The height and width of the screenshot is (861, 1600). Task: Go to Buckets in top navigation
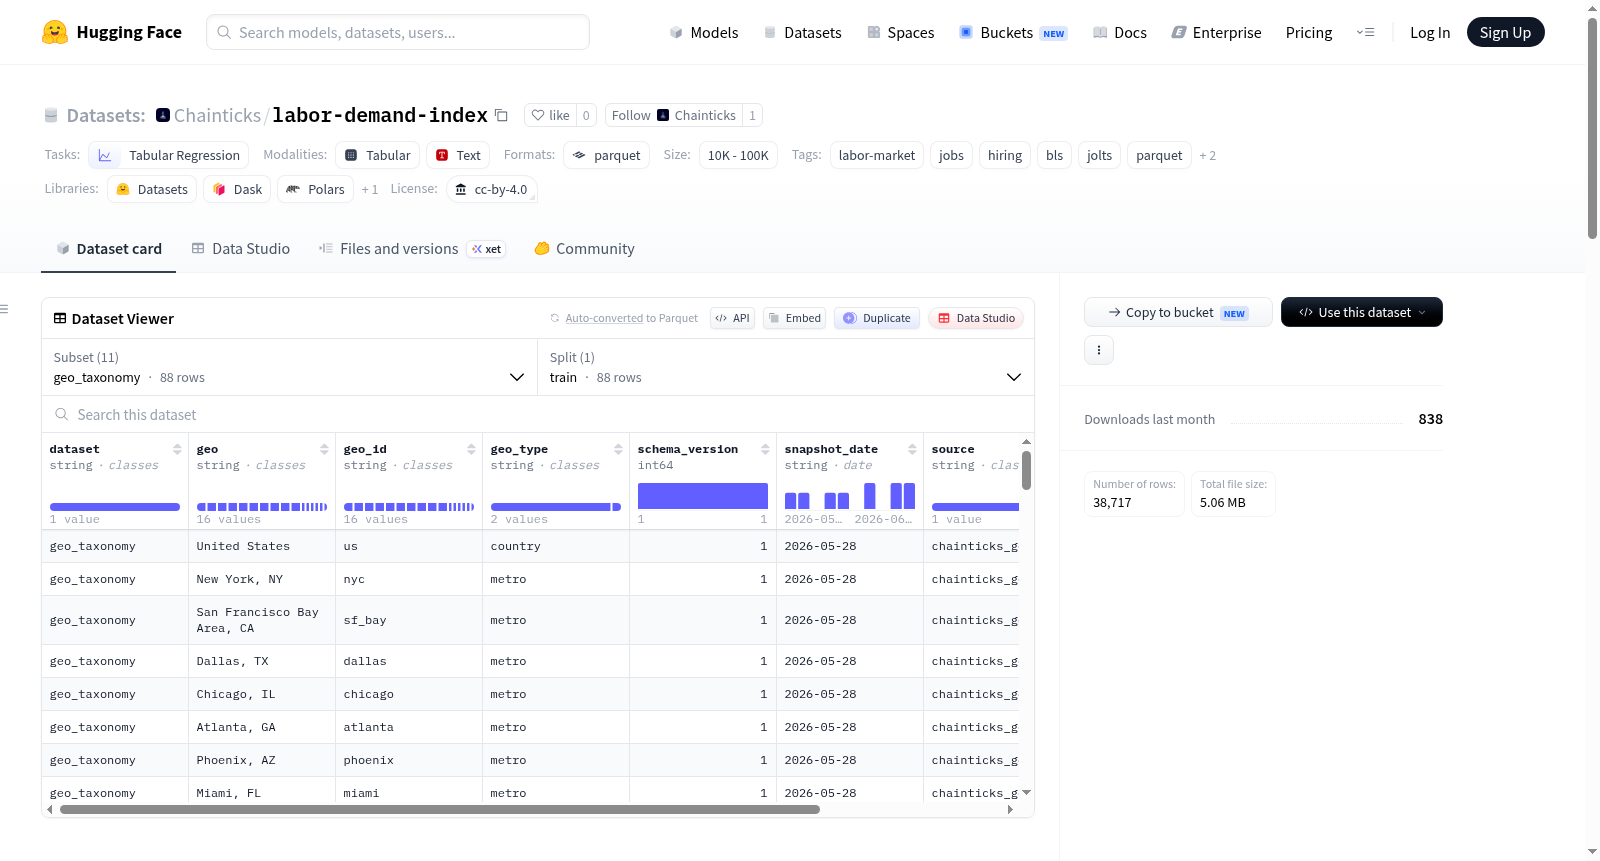pos(1013,32)
